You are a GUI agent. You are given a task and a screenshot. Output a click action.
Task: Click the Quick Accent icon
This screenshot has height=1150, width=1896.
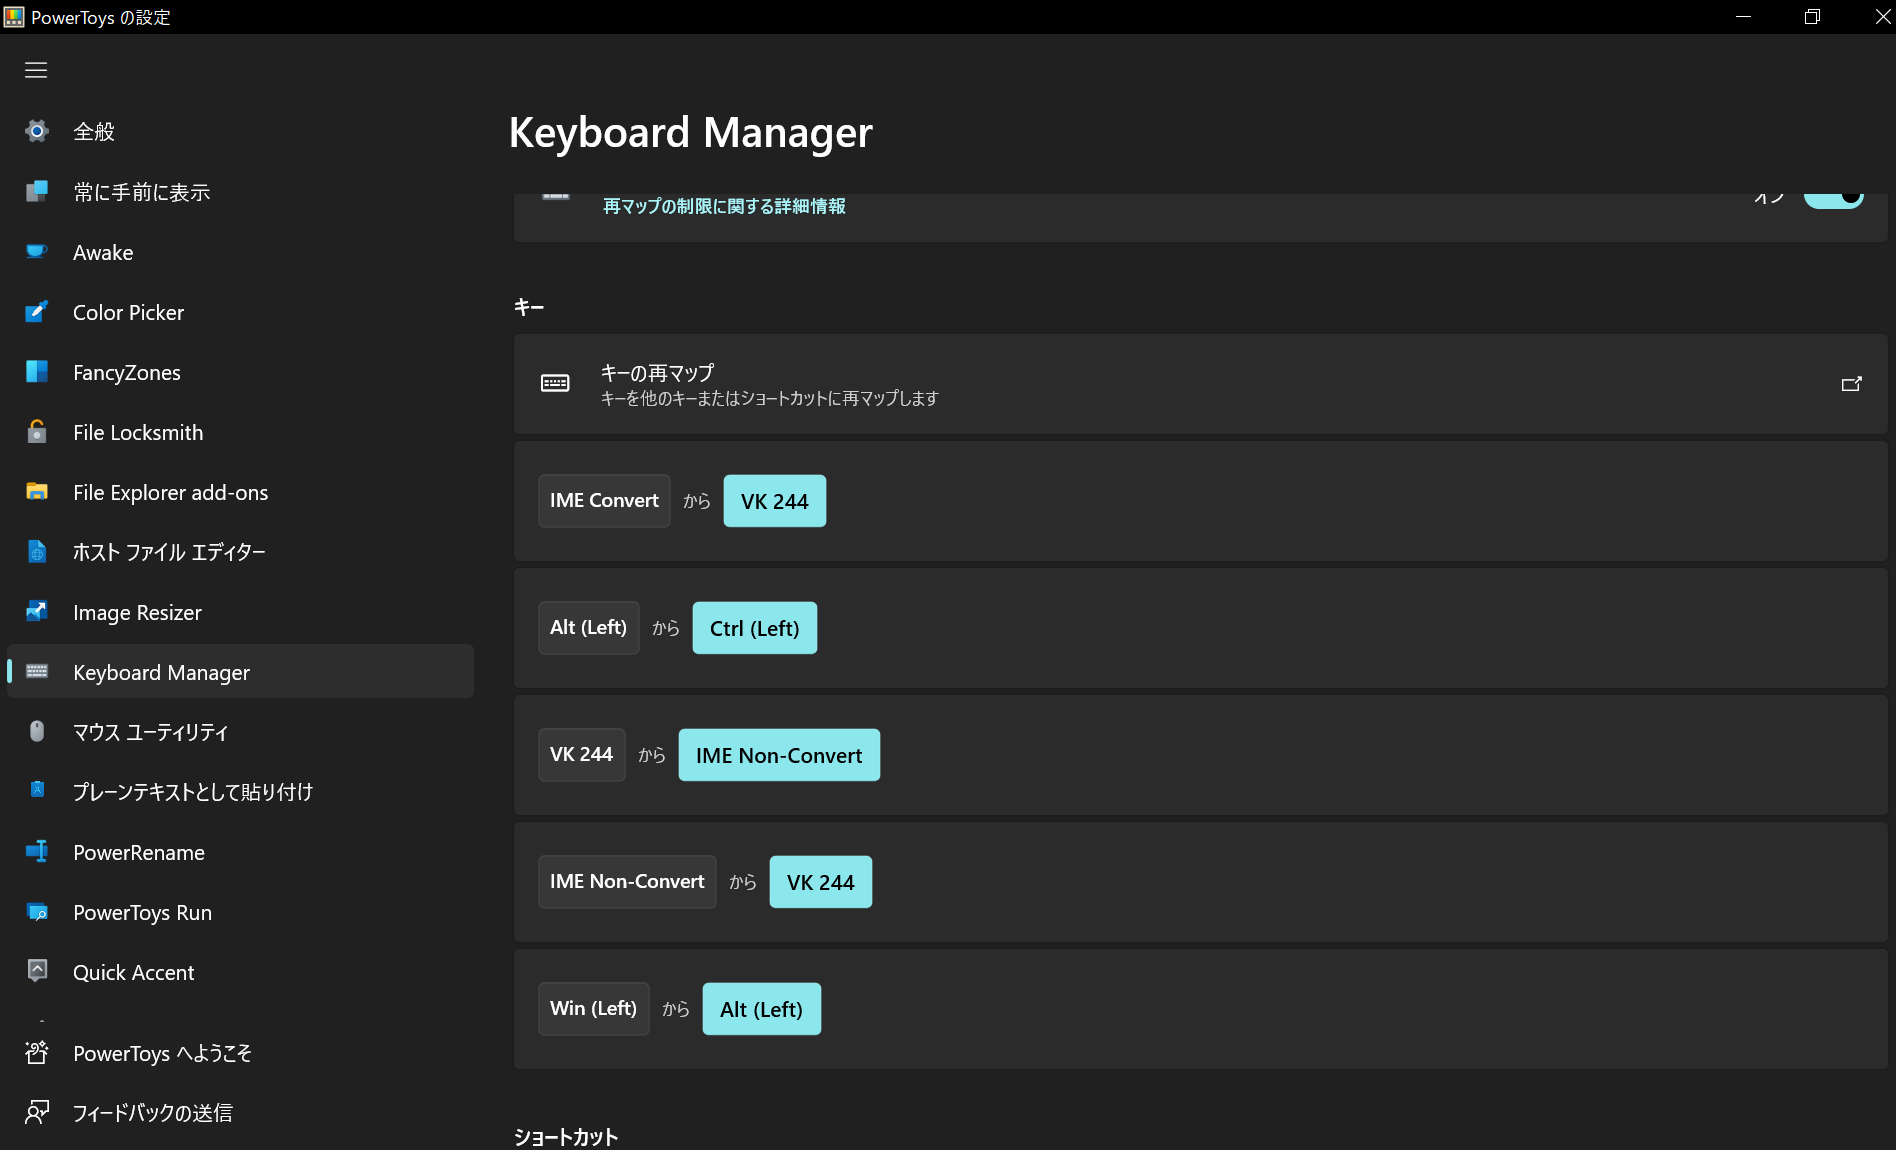37,971
